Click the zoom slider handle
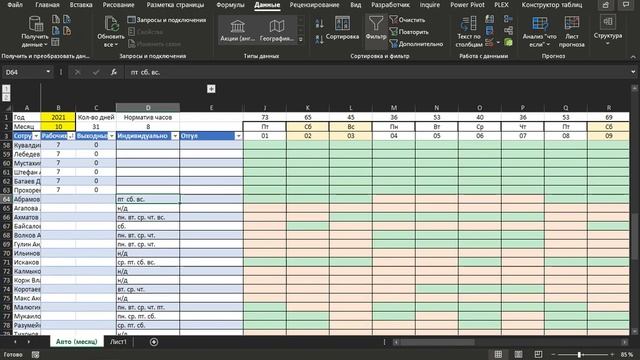640x360 pixels. tap(579, 355)
